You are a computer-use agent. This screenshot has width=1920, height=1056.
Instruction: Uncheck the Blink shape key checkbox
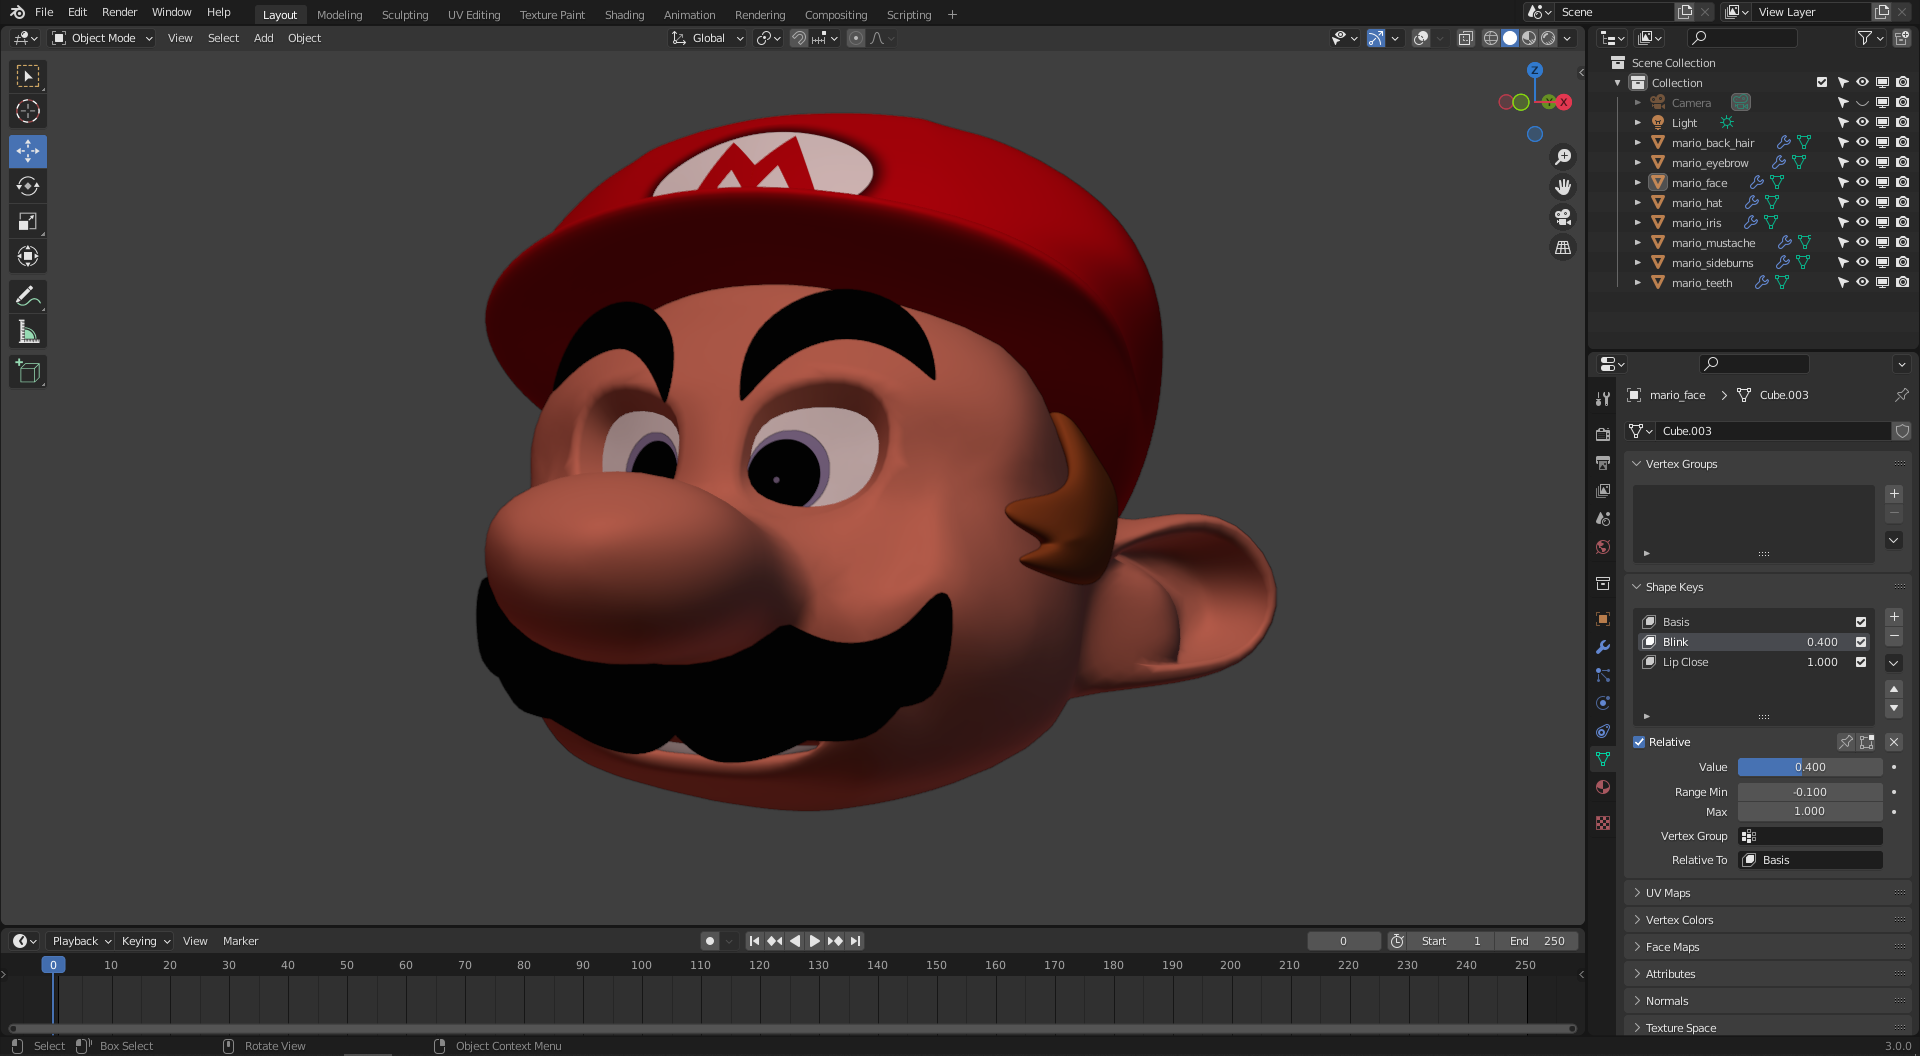click(1861, 642)
